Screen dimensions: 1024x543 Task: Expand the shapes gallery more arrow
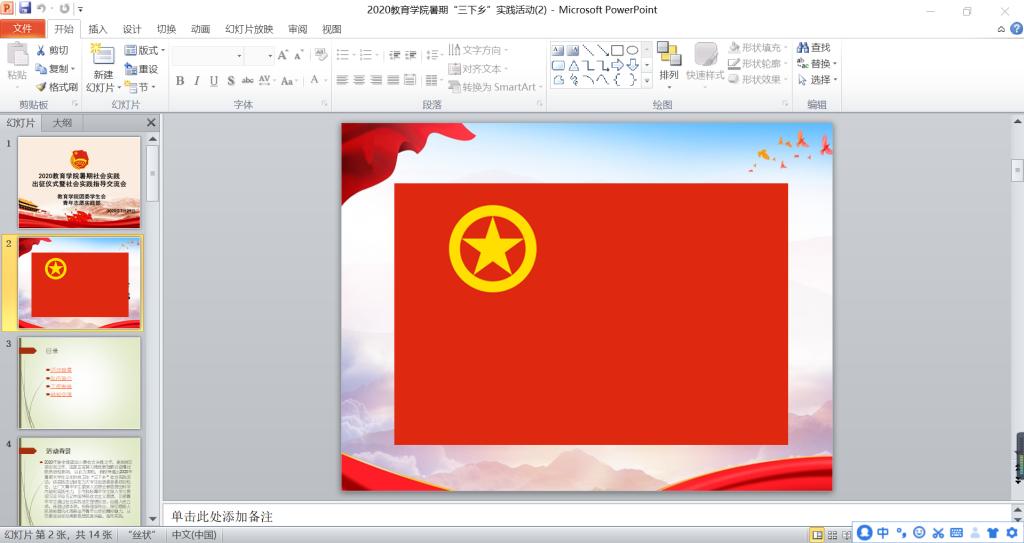(647, 80)
